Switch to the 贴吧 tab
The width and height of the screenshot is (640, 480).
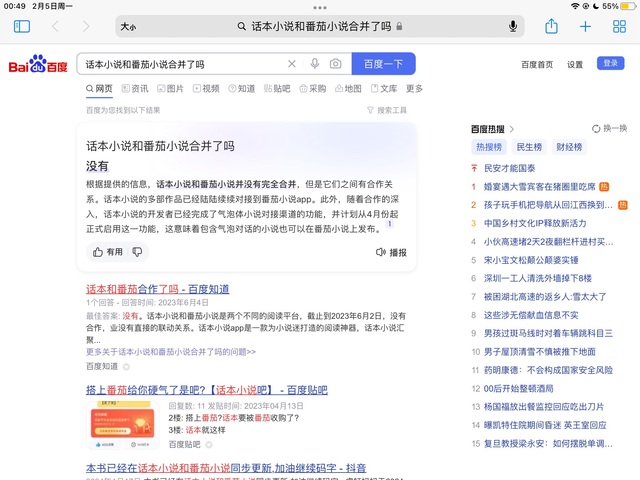click(277, 89)
